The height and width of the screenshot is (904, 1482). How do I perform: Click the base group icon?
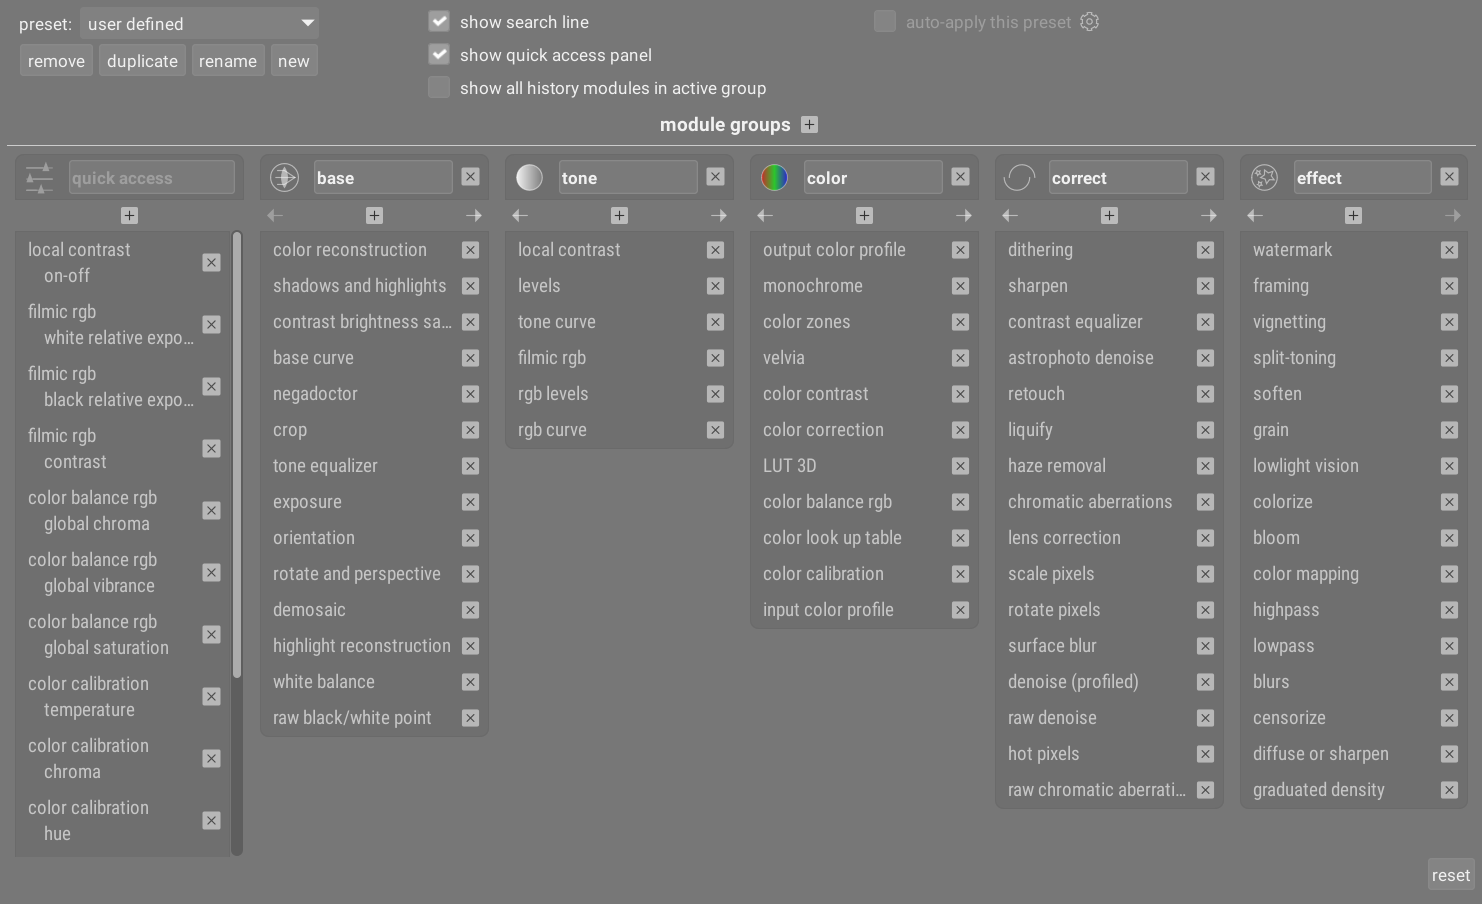[x=284, y=177]
